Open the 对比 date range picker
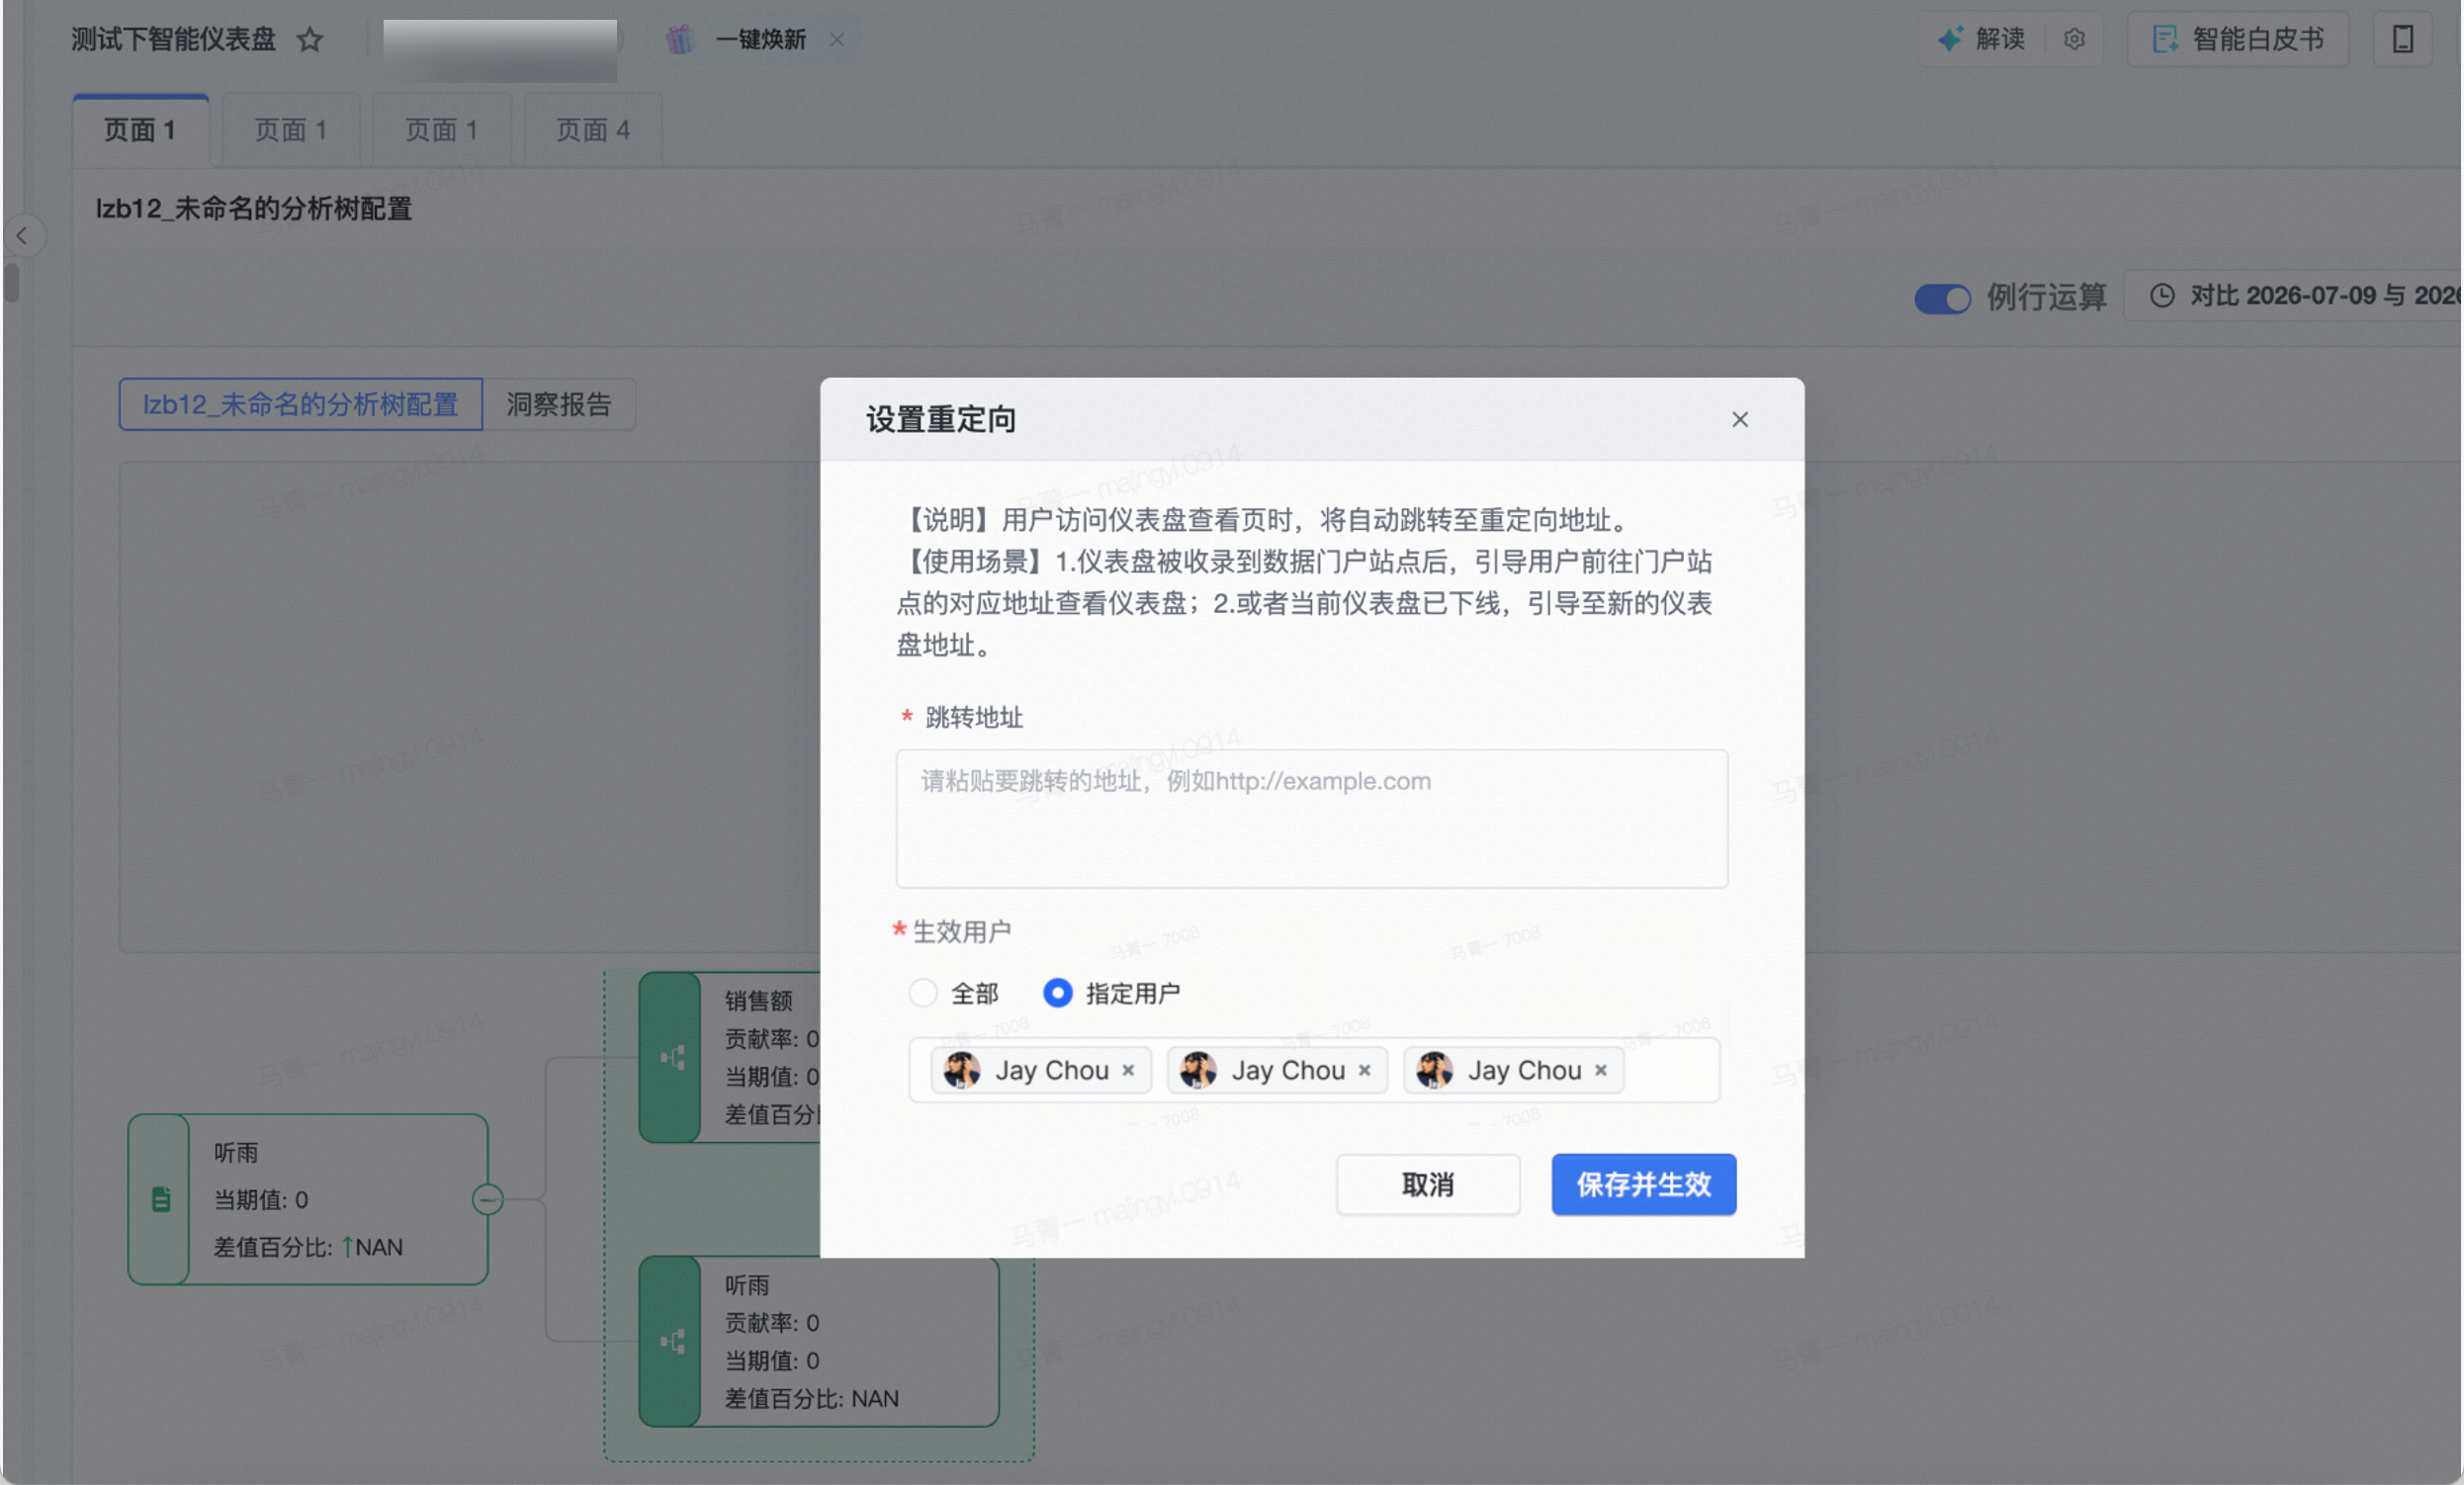This screenshot has width=2464, height=1485. [x=2295, y=296]
